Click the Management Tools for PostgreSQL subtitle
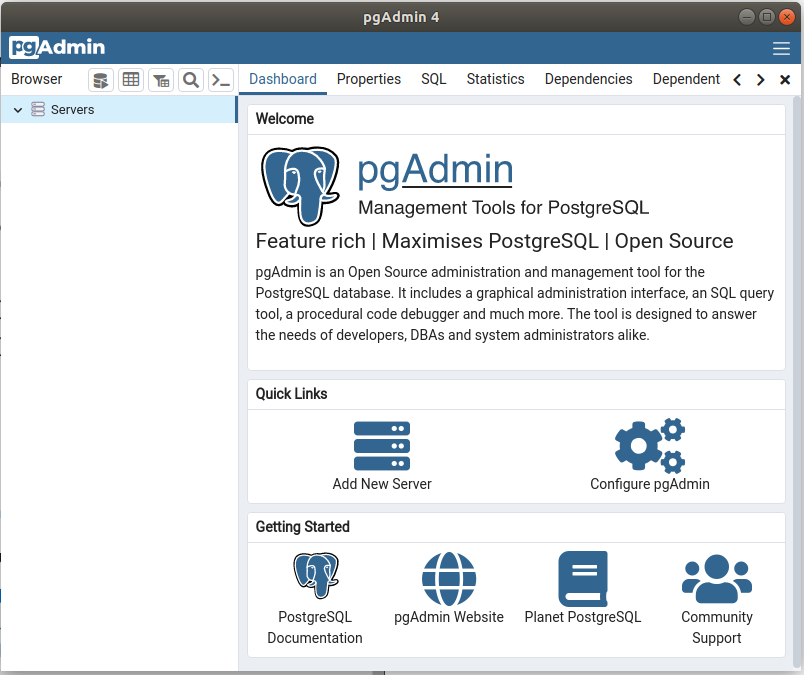Screen dimensions: 804x675 pyautogui.click(x=504, y=208)
